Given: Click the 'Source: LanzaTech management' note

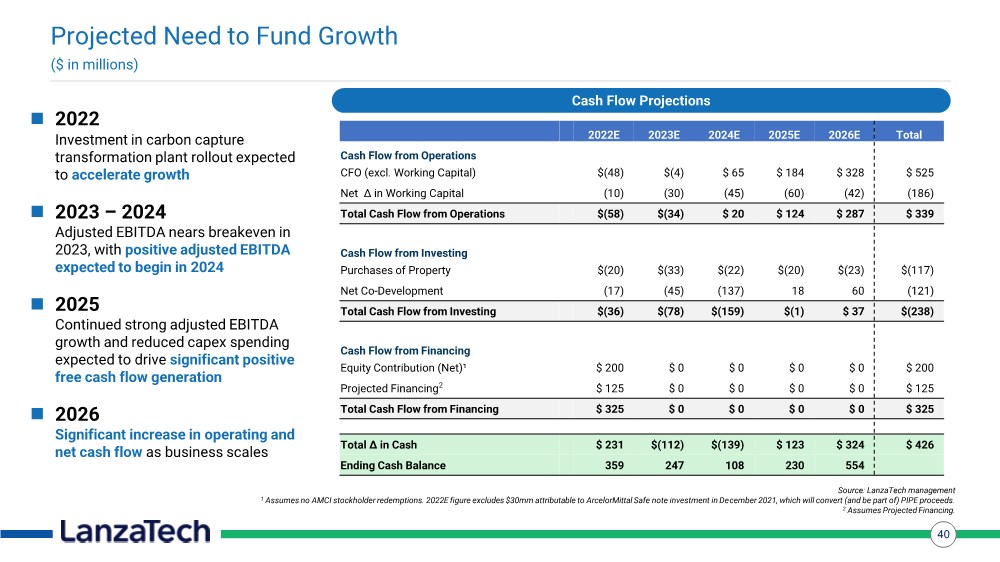Looking at the screenshot, I should pos(896,490).
